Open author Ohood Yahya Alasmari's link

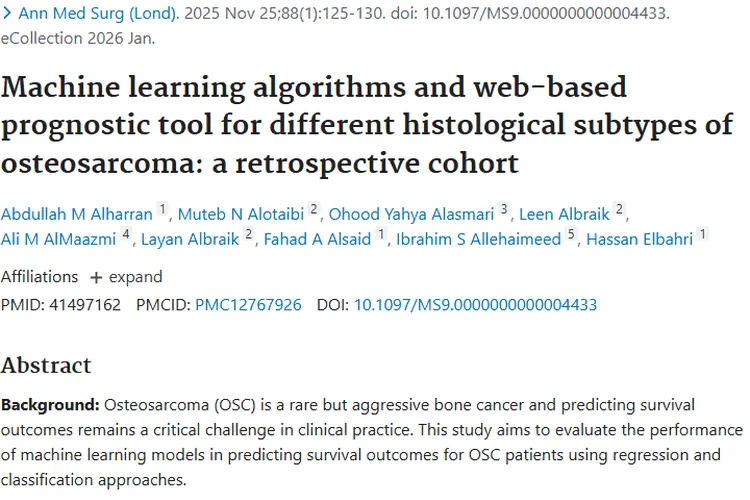(411, 212)
